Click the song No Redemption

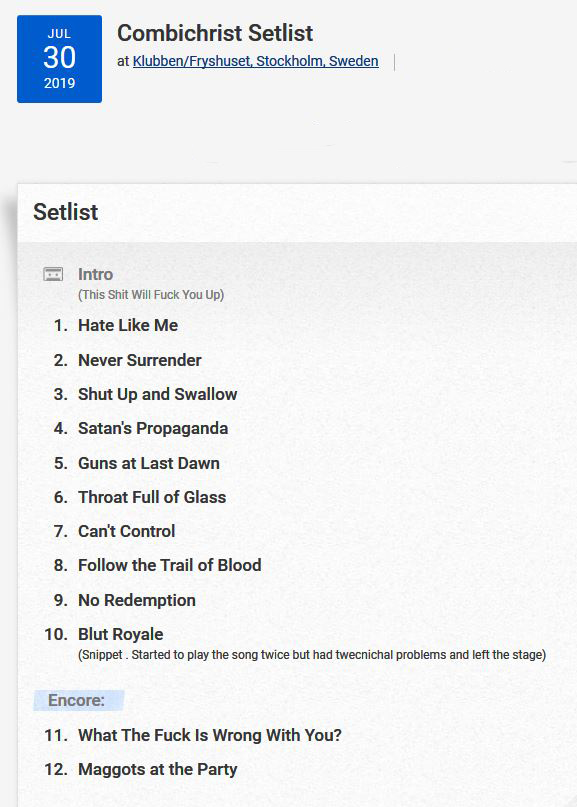coord(136,600)
